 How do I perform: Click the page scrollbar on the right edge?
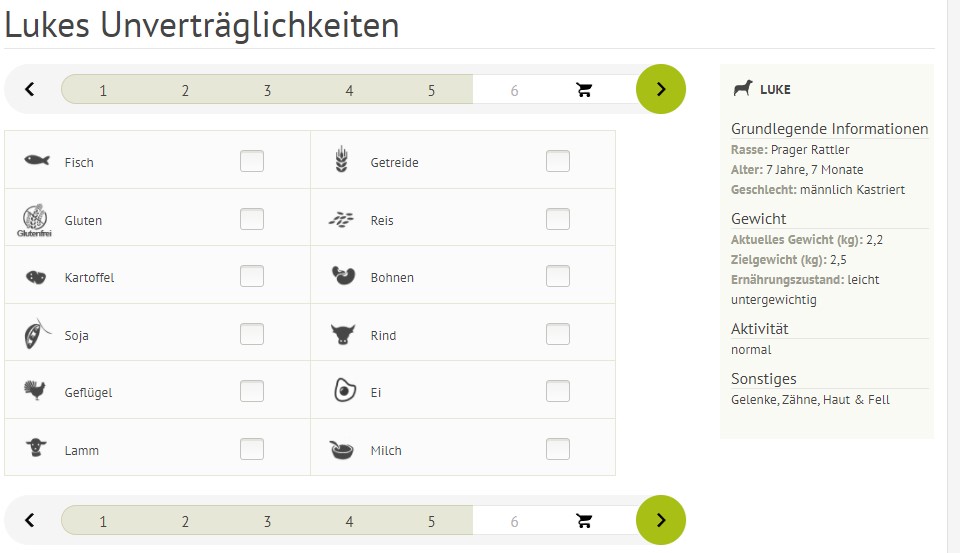953,276
